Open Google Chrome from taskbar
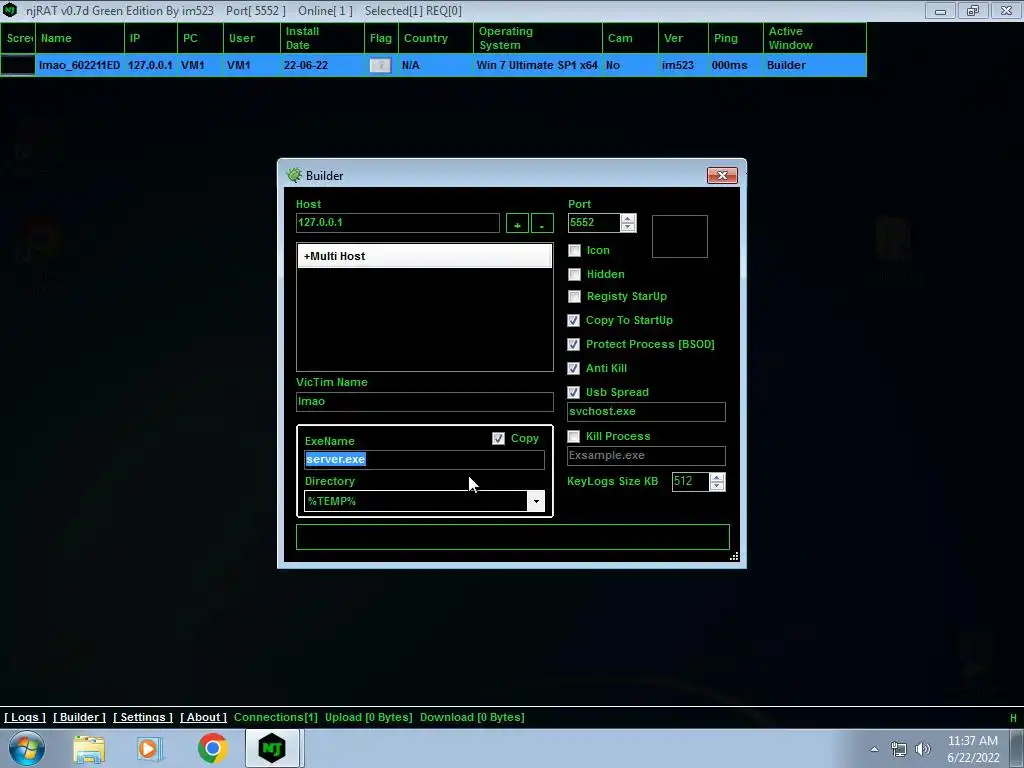Viewport: 1024px width, 768px height. click(x=212, y=748)
